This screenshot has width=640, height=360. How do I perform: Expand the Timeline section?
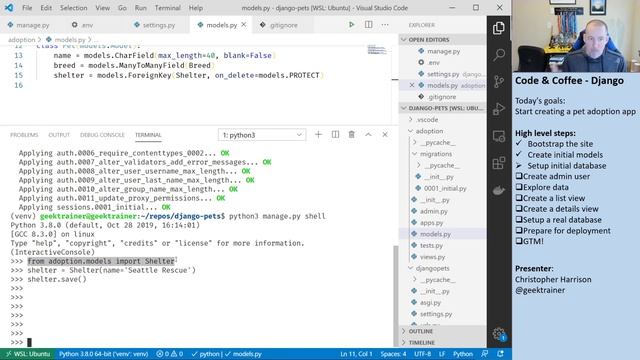(x=422, y=342)
